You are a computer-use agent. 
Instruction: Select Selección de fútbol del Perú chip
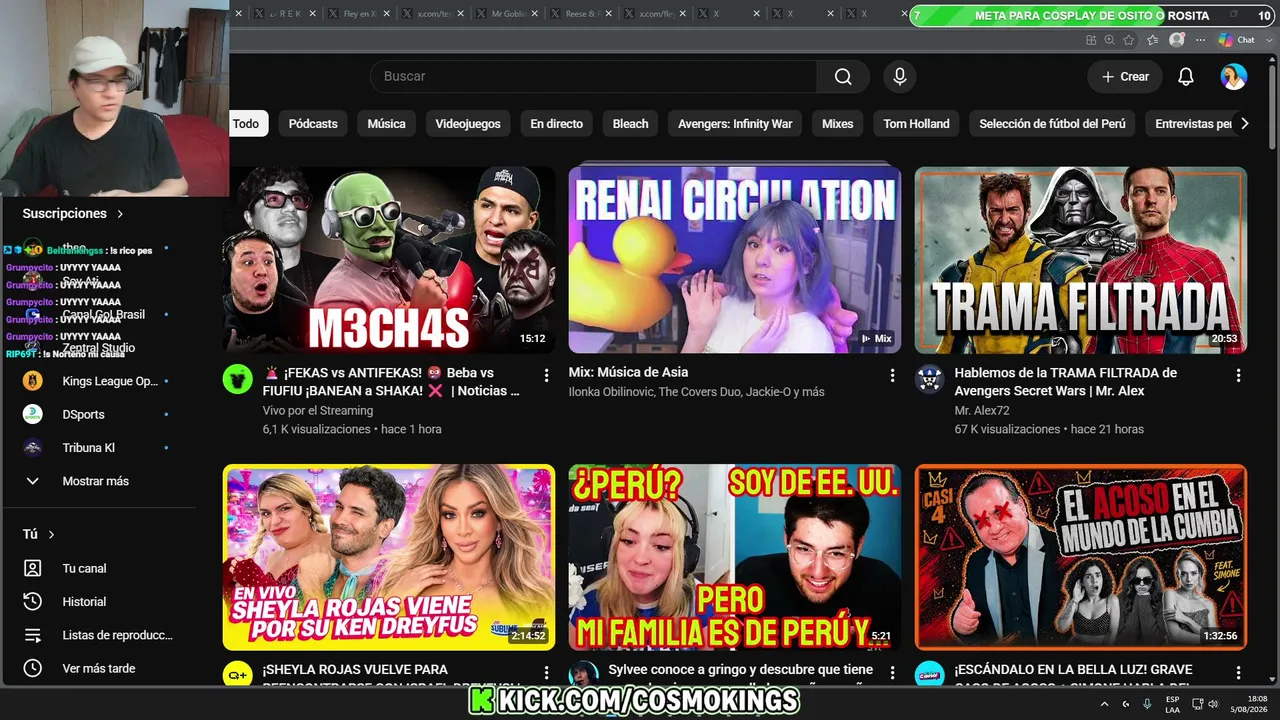coord(1052,124)
